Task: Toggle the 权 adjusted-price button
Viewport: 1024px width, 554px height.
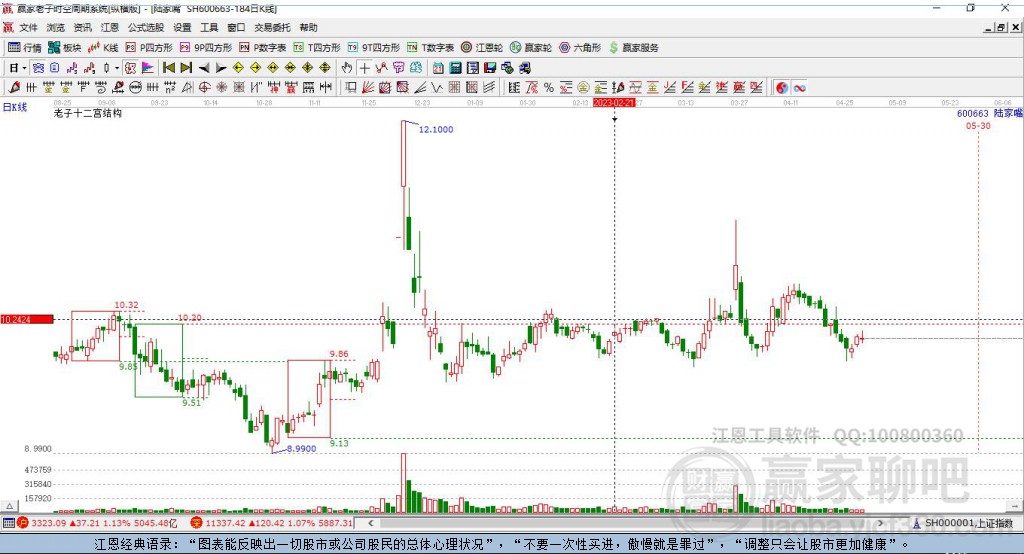Action: click(131, 68)
